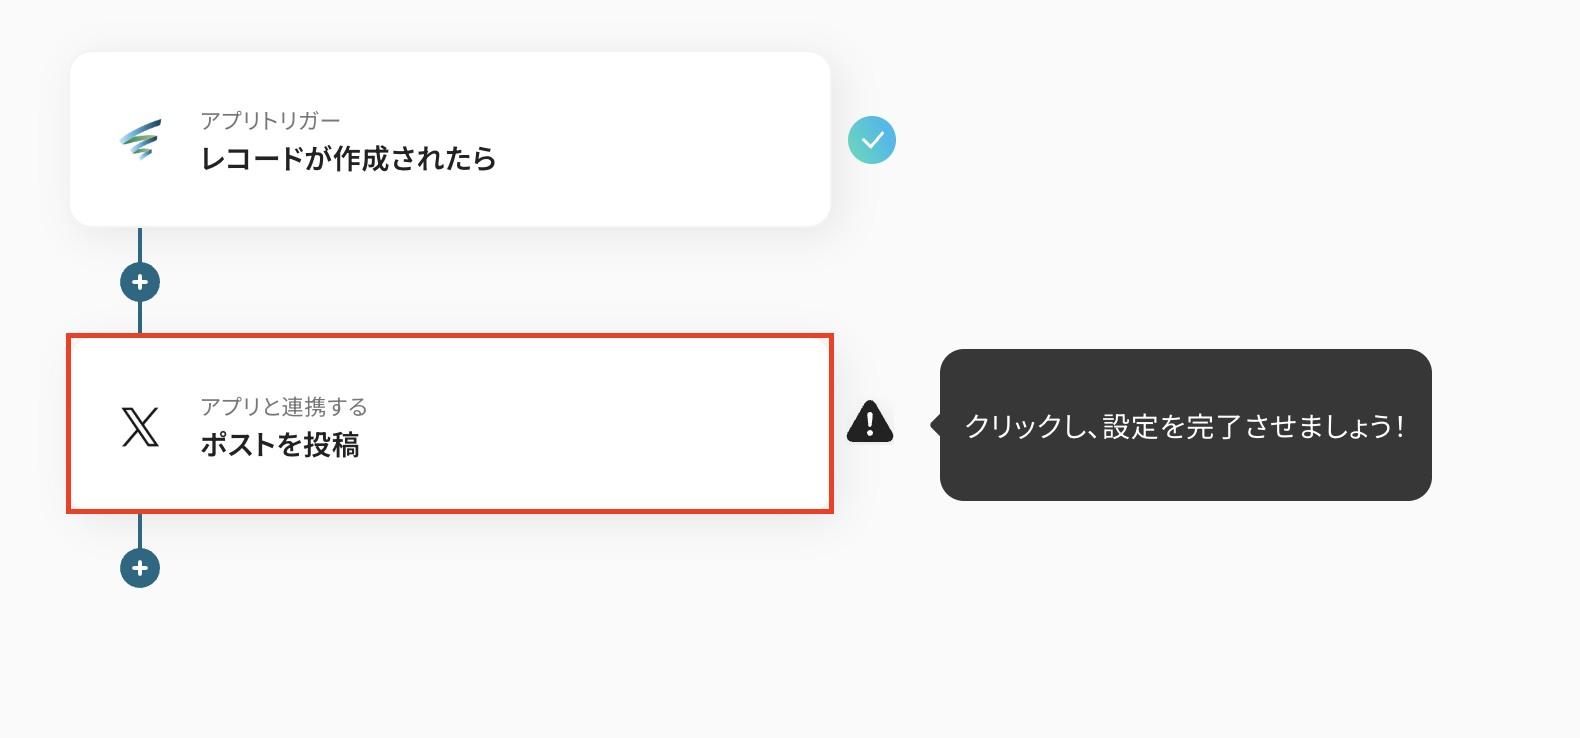The height and width of the screenshot is (738, 1580).
Task: Click connector line just above post card
Action: pyautogui.click(x=140, y=318)
